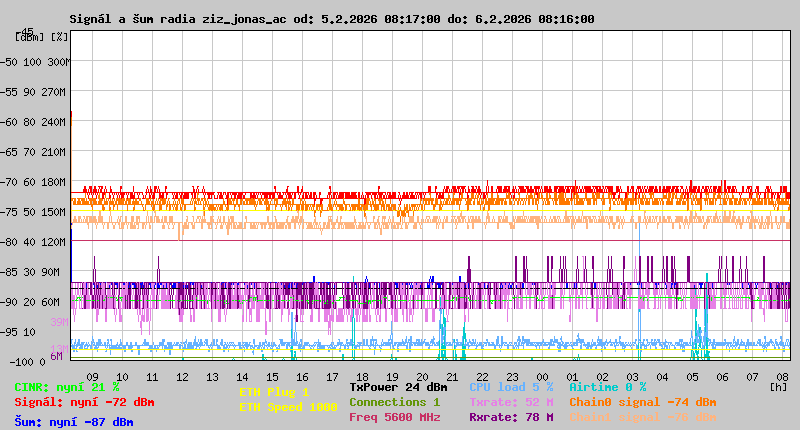Click the CPU load legend entry
The width and height of the screenshot is (800, 430).
pos(511,387)
